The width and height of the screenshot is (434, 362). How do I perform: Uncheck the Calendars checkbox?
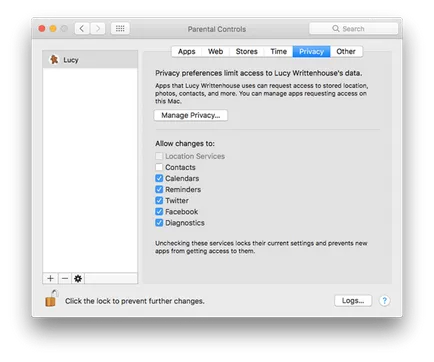[159, 178]
